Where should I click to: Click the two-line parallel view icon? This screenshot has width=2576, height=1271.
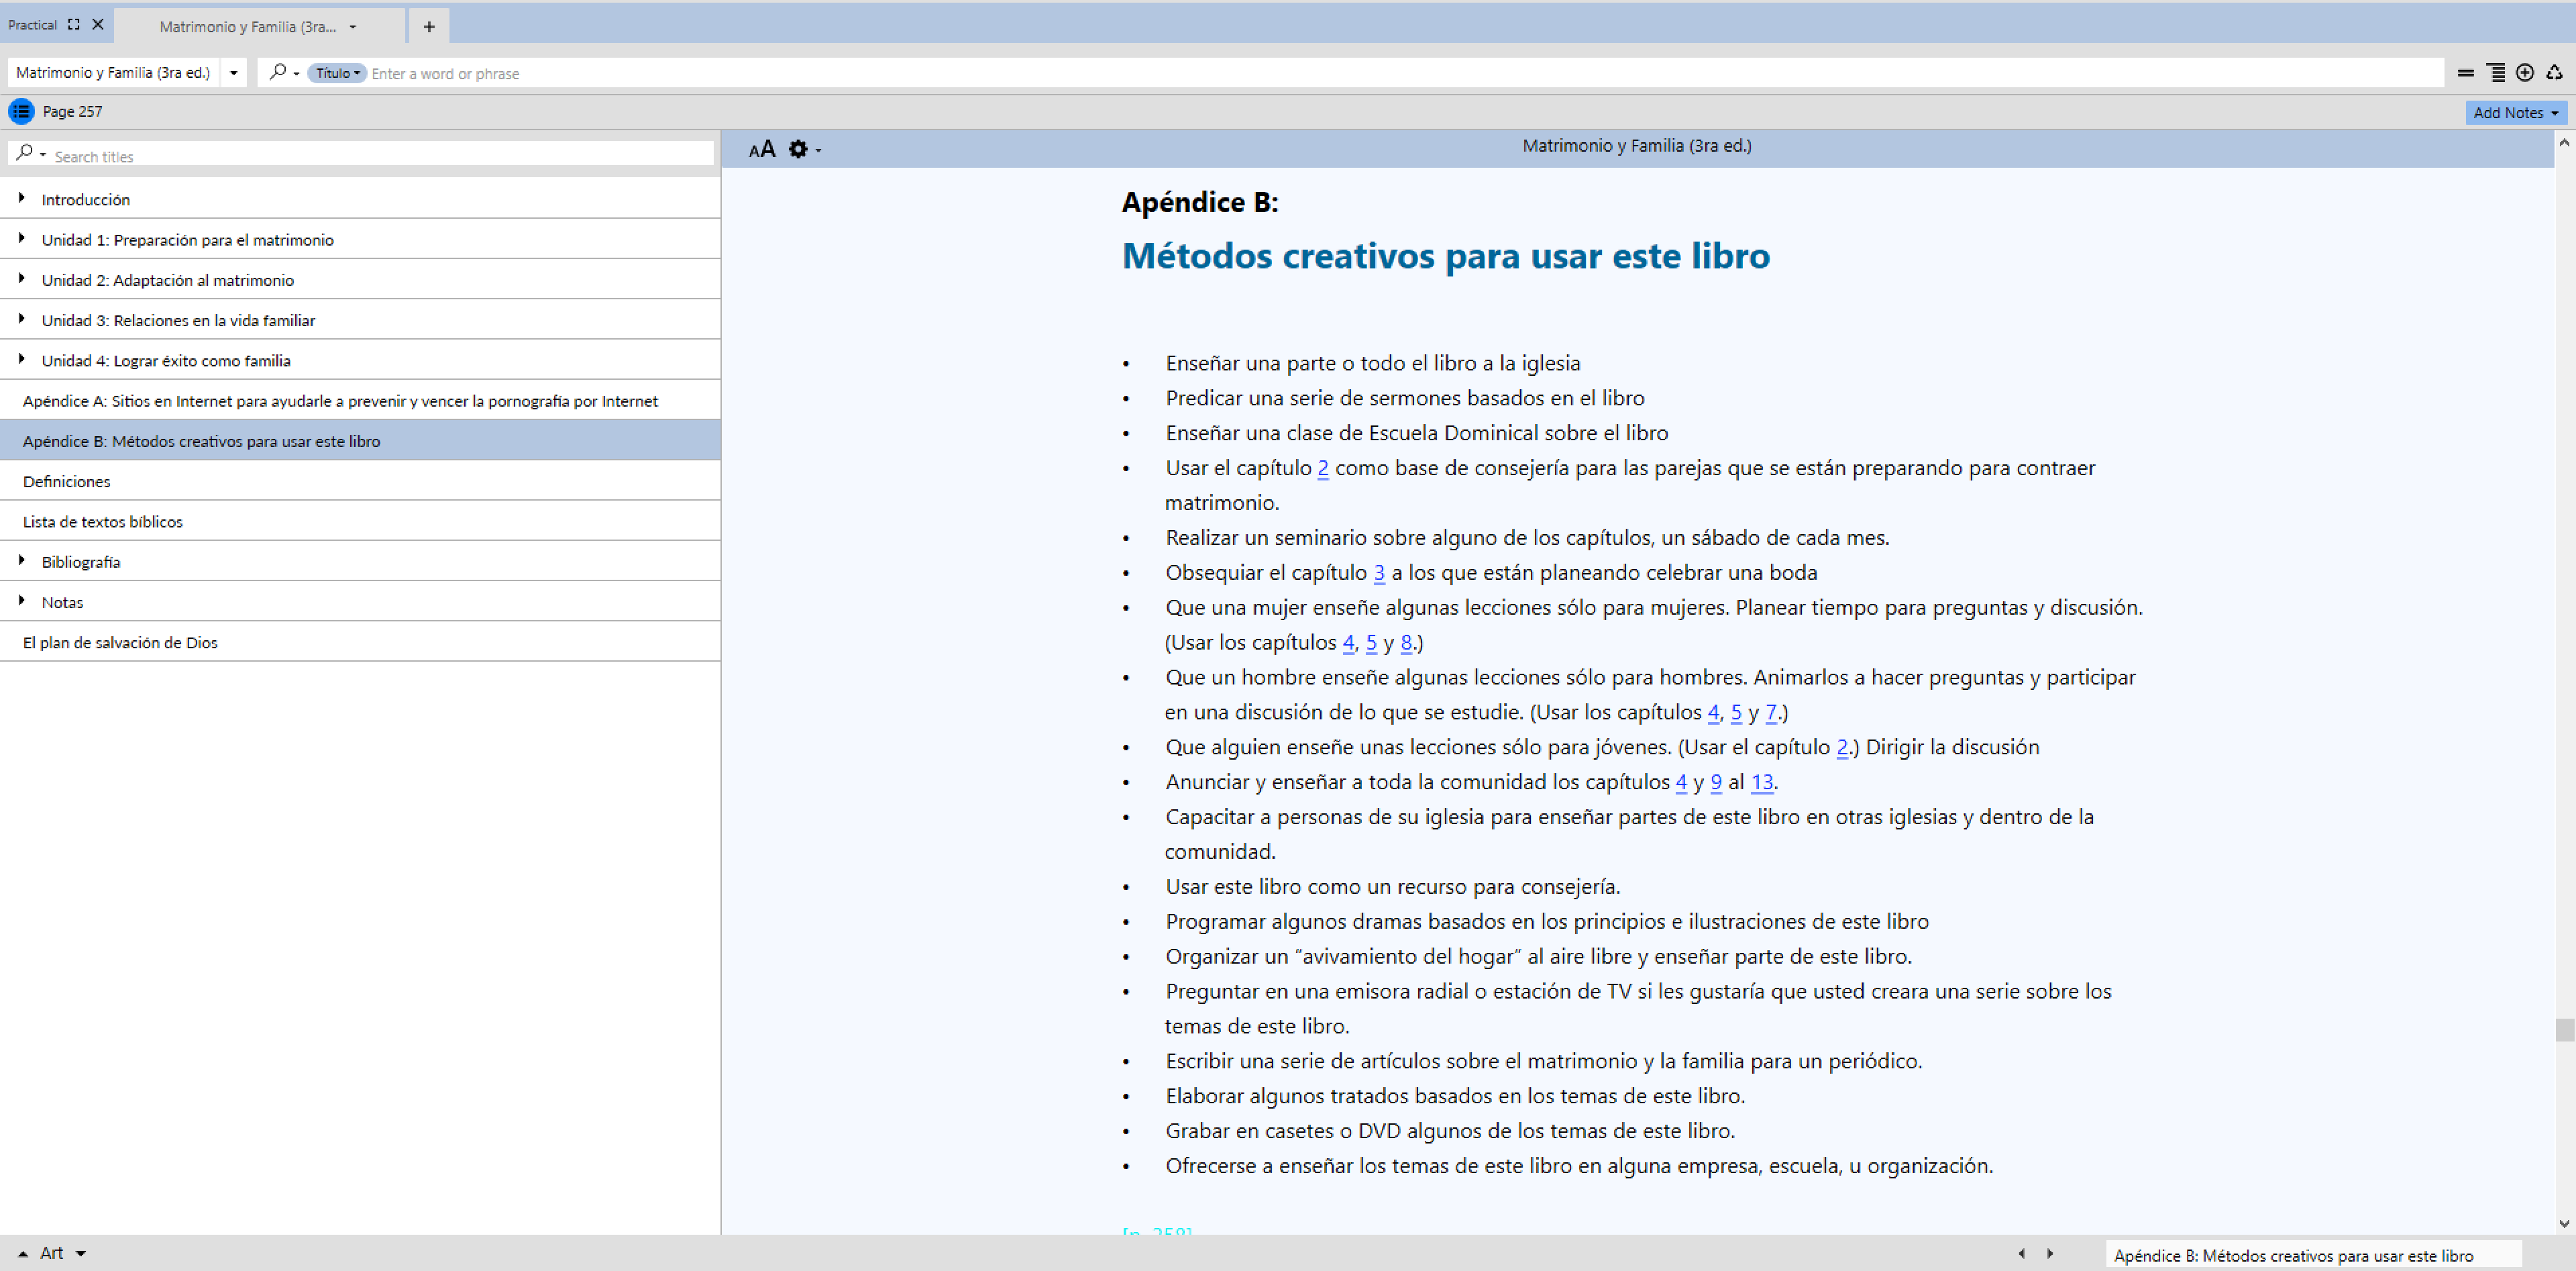click(2465, 72)
